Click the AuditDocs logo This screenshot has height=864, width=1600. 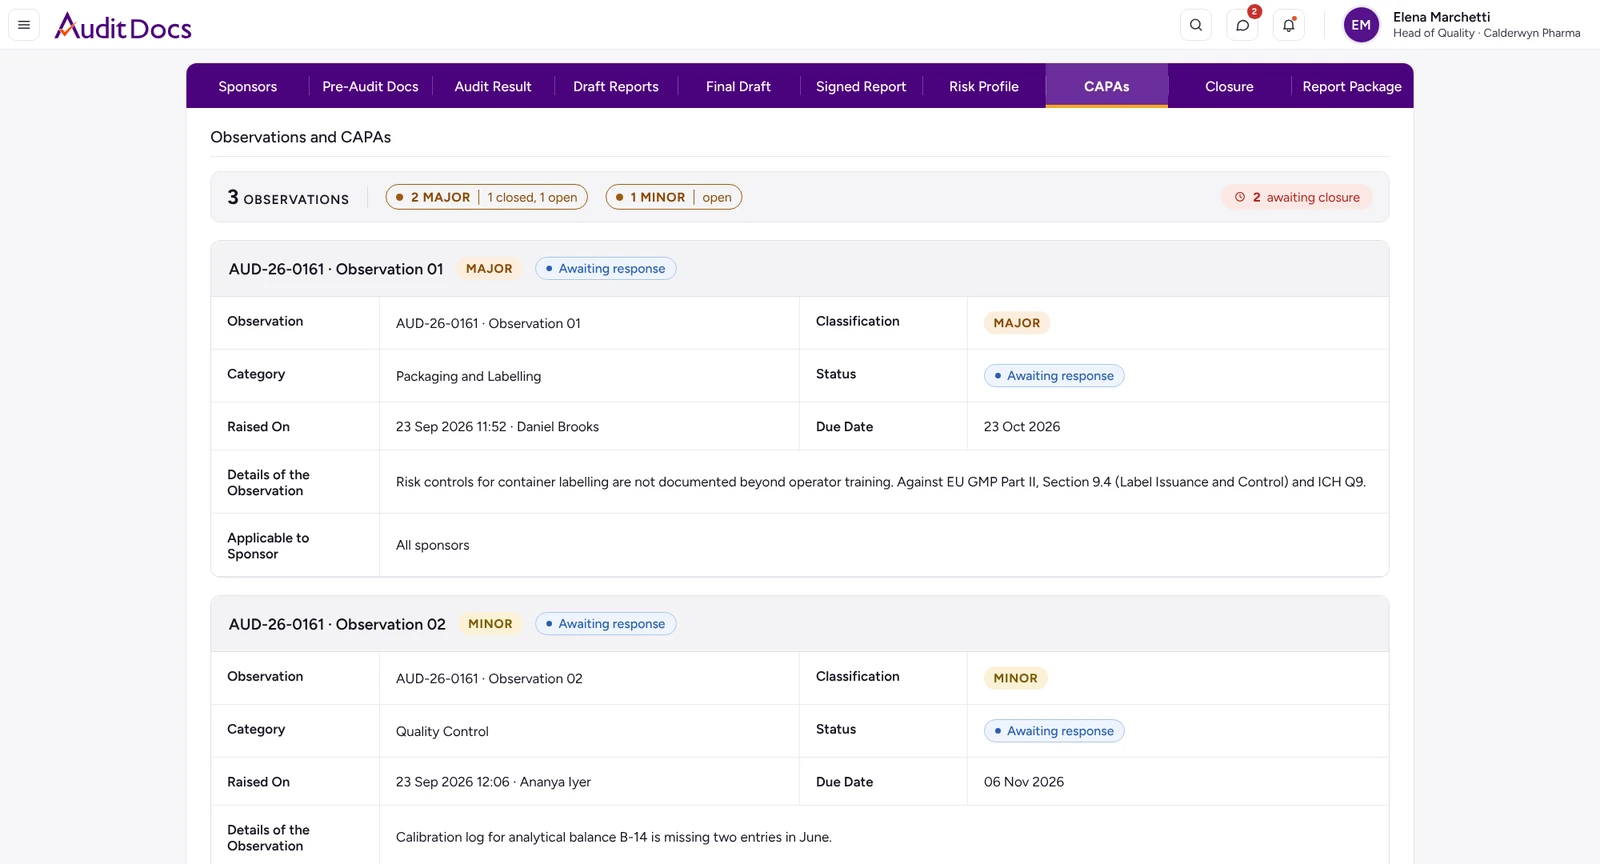click(123, 26)
